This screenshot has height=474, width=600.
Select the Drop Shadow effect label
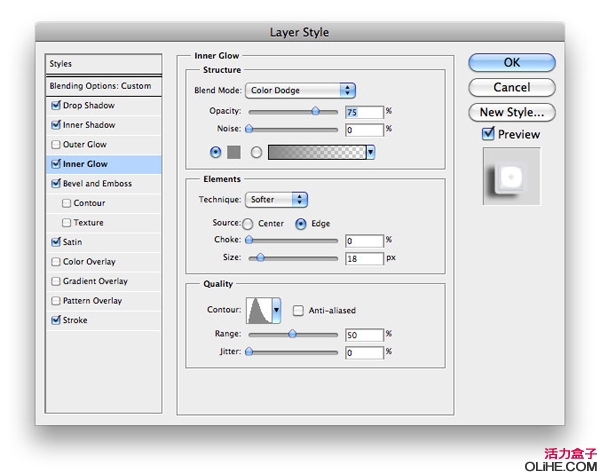89,105
